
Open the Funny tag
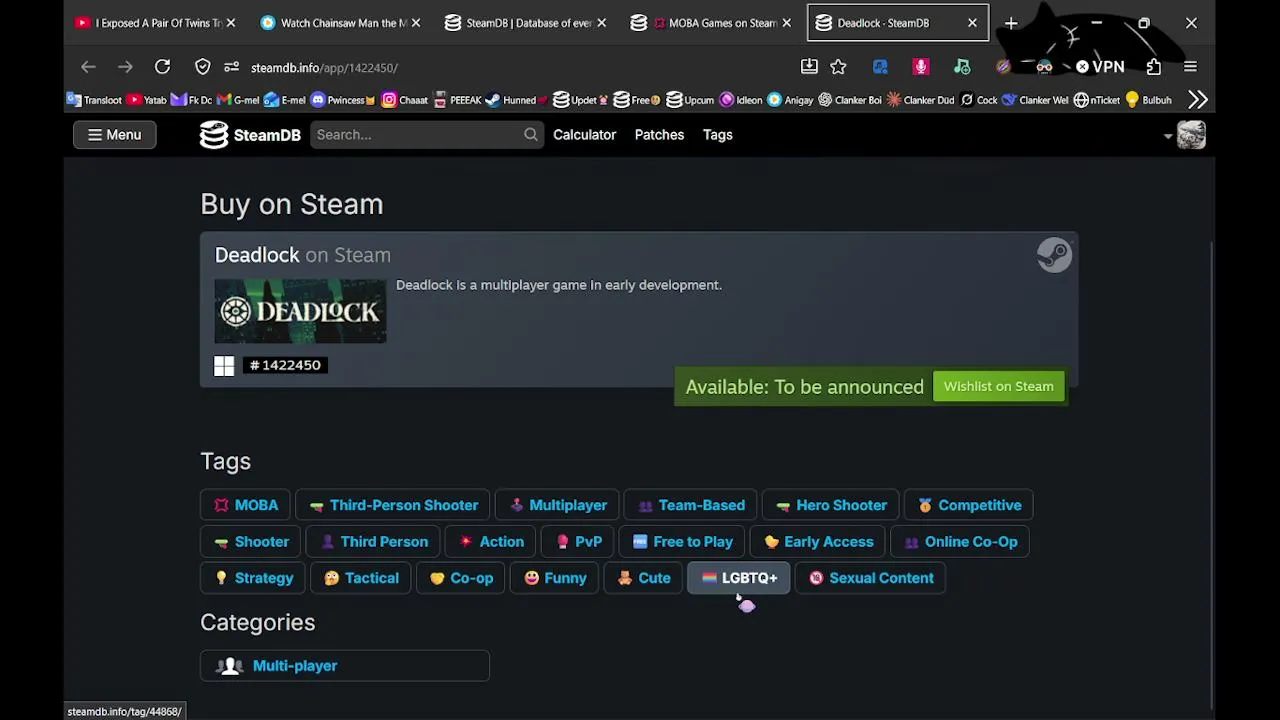pyautogui.click(x=555, y=578)
